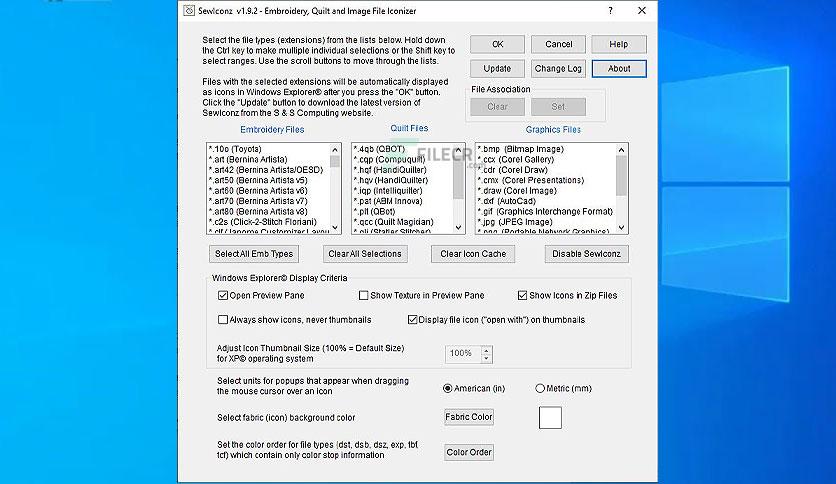Select *.gif (Graphics Interchange Format) entry
This screenshot has width=836, height=484.
(x=545, y=212)
